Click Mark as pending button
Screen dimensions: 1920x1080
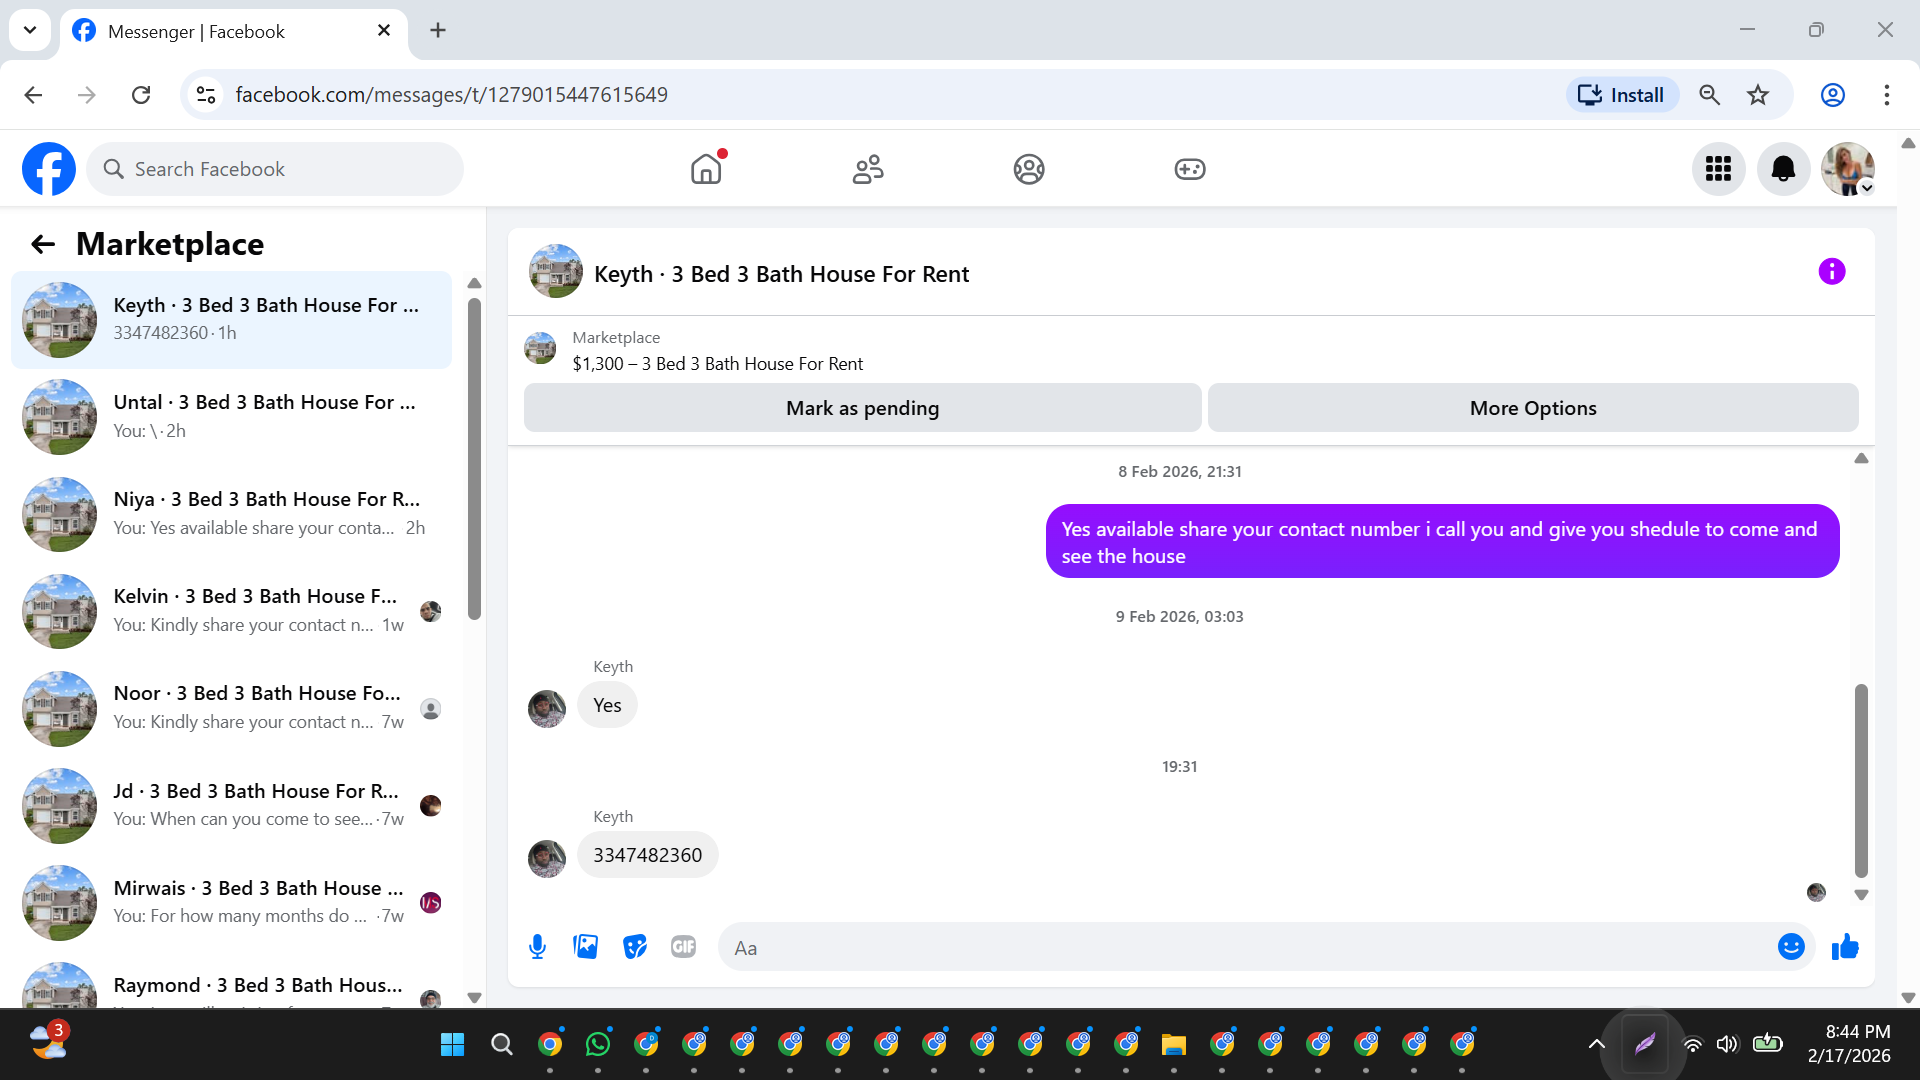click(x=862, y=408)
